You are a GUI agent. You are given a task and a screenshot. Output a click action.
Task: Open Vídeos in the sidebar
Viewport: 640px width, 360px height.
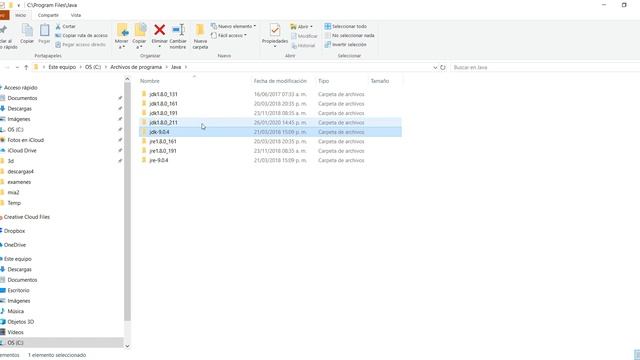point(16,333)
